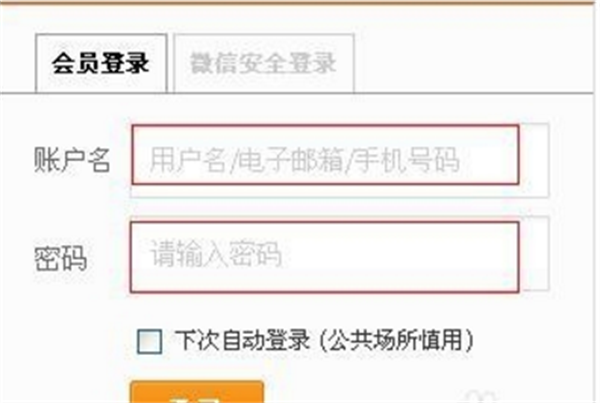Image resolution: width=600 pixels, height=403 pixels.
Task: Click the blank area right of password box
Action: (x=535, y=253)
